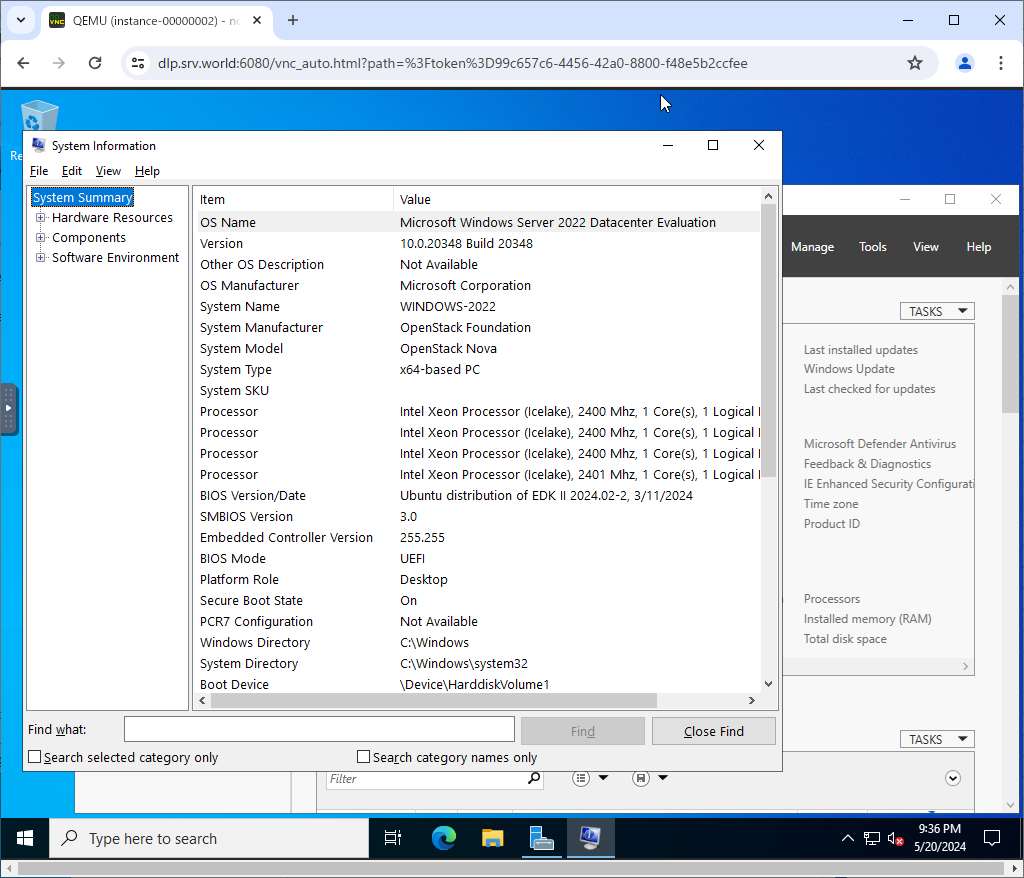The width and height of the screenshot is (1024, 878).
Task: Select System Summary in the tree
Action: [82, 197]
